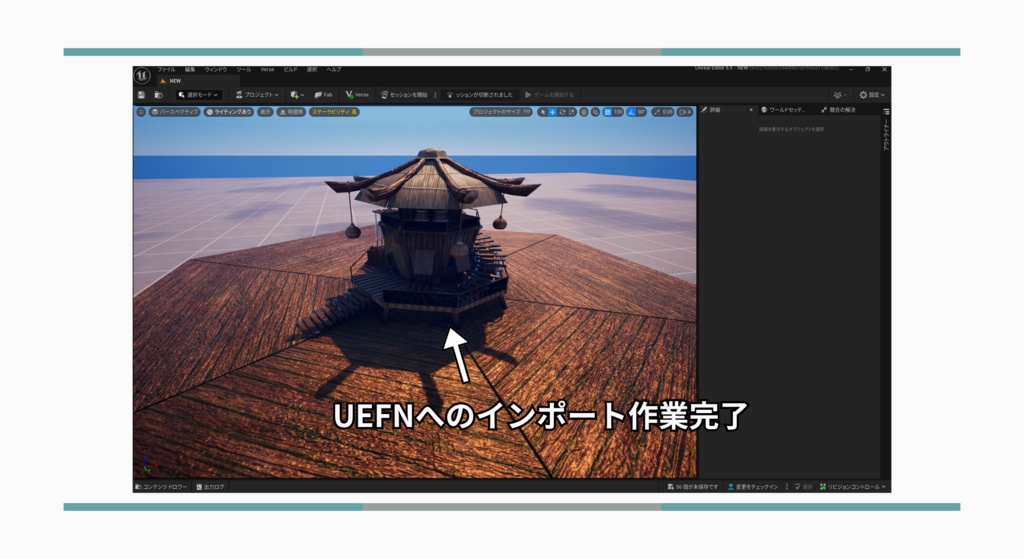
Task: Click the ゲームを開始する play button
Action: pyautogui.click(x=549, y=95)
